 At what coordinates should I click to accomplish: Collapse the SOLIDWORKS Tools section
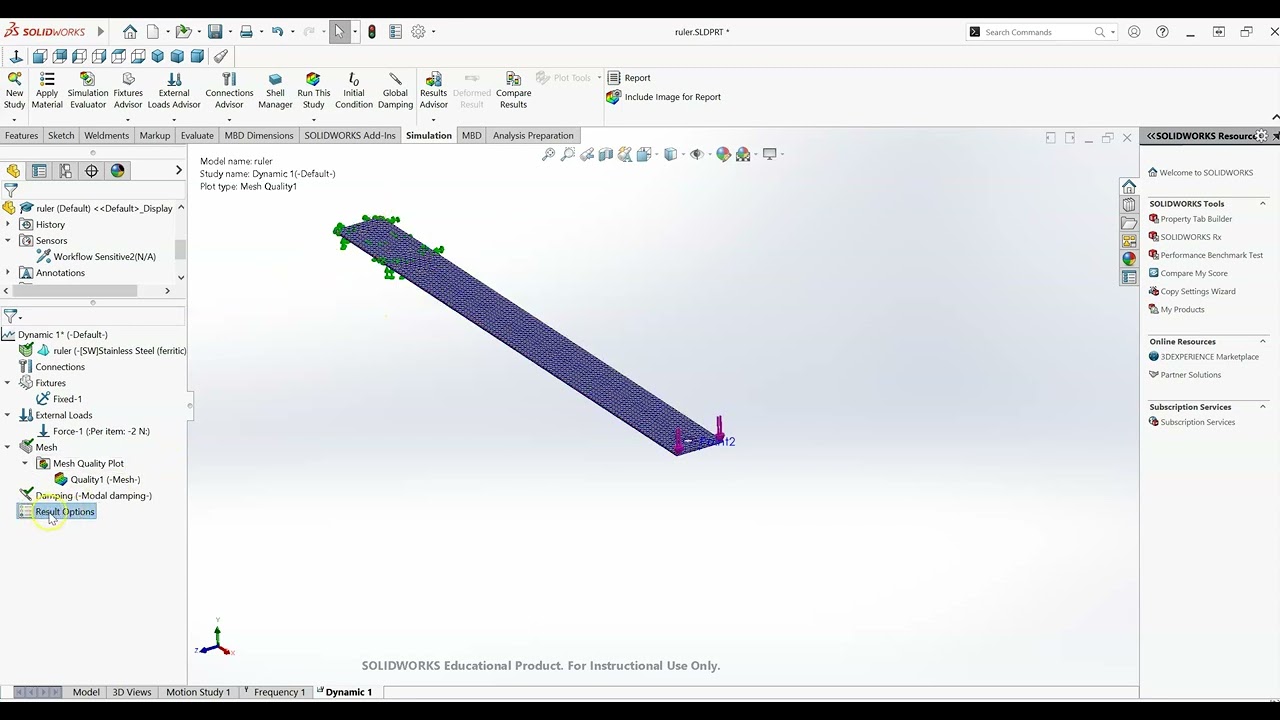pyautogui.click(x=1262, y=204)
